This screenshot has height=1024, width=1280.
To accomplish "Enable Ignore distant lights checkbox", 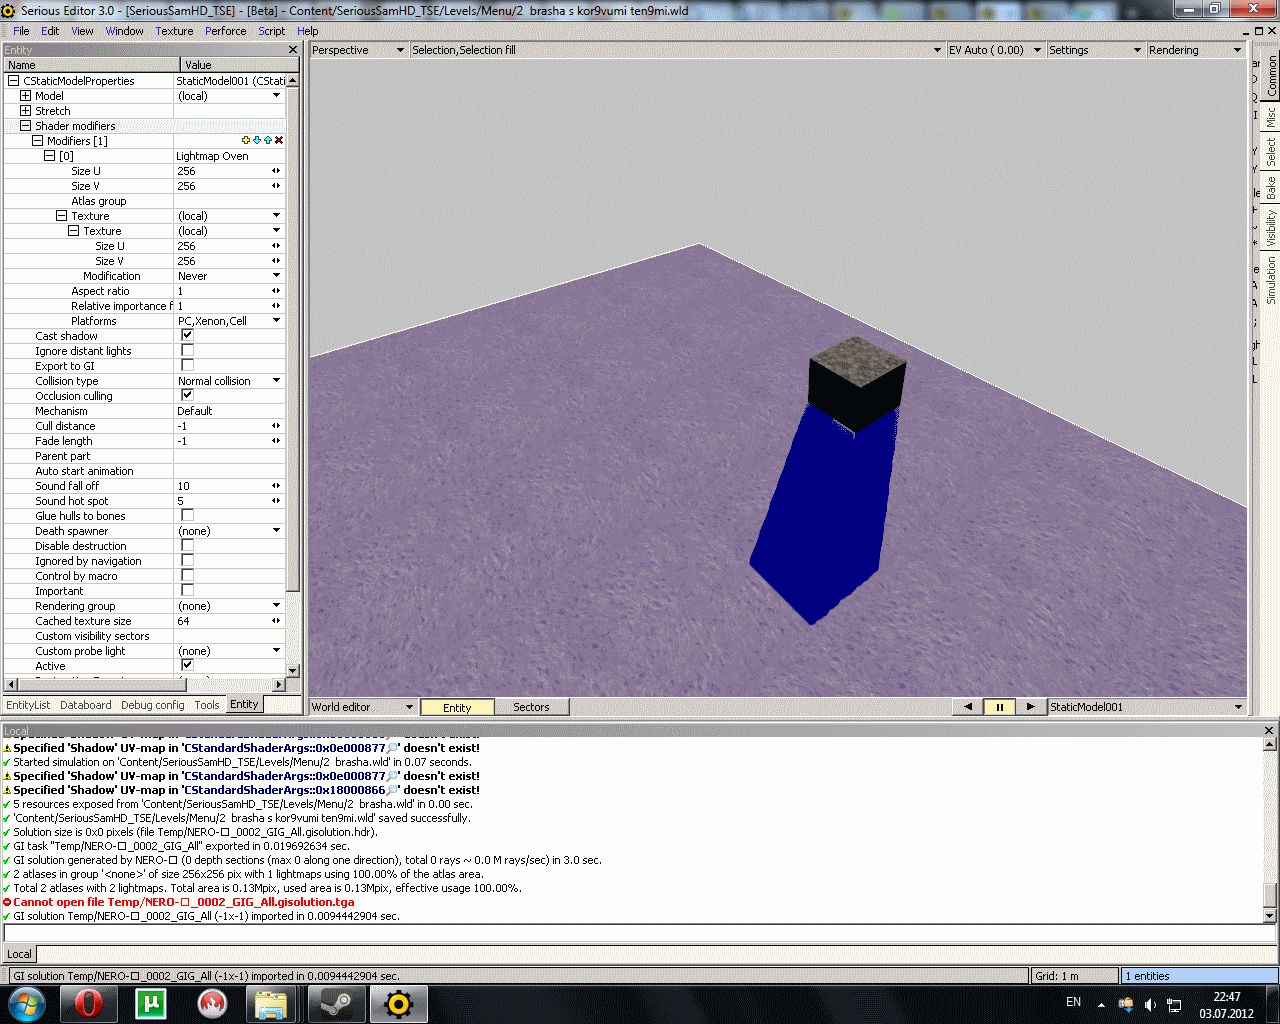I will [187, 350].
